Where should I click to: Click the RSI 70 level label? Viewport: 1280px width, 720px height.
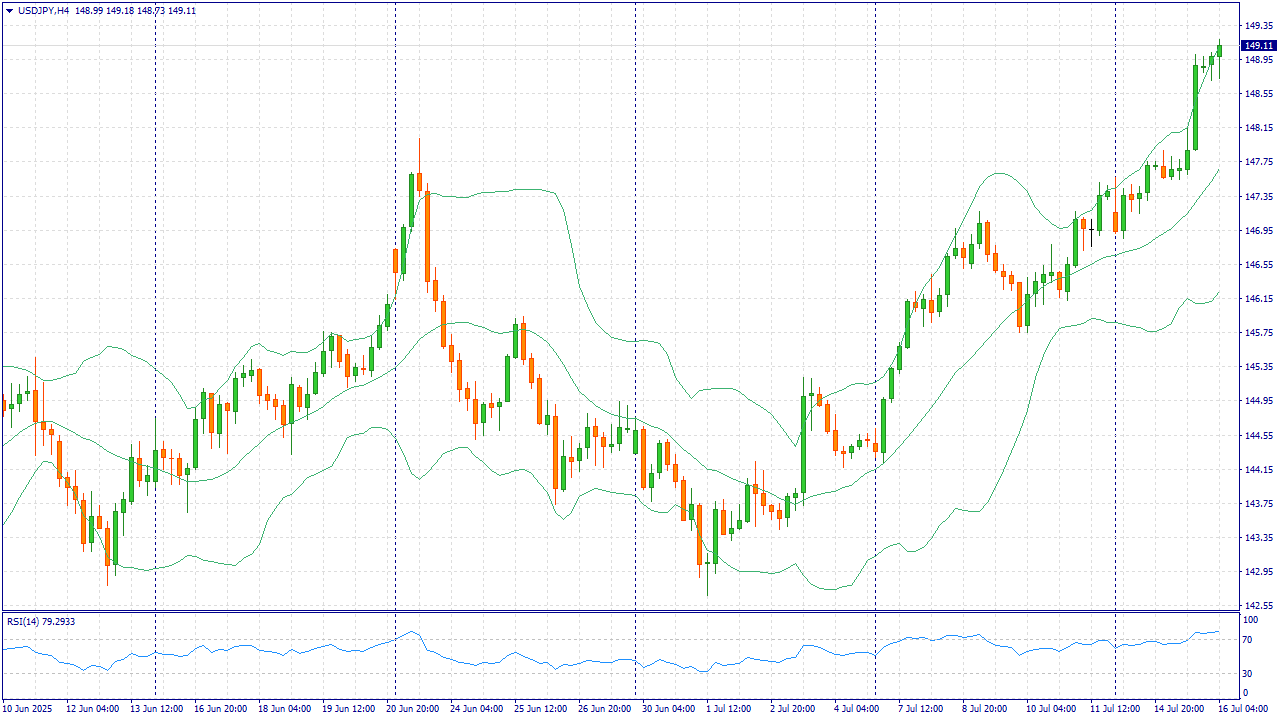point(1247,639)
